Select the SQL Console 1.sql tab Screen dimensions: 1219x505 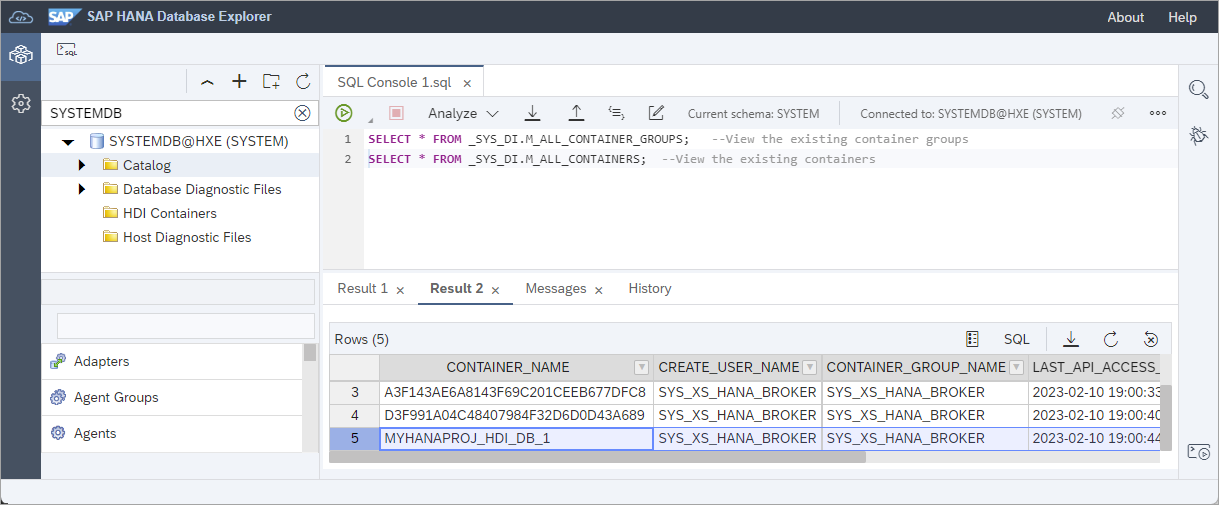coord(394,82)
